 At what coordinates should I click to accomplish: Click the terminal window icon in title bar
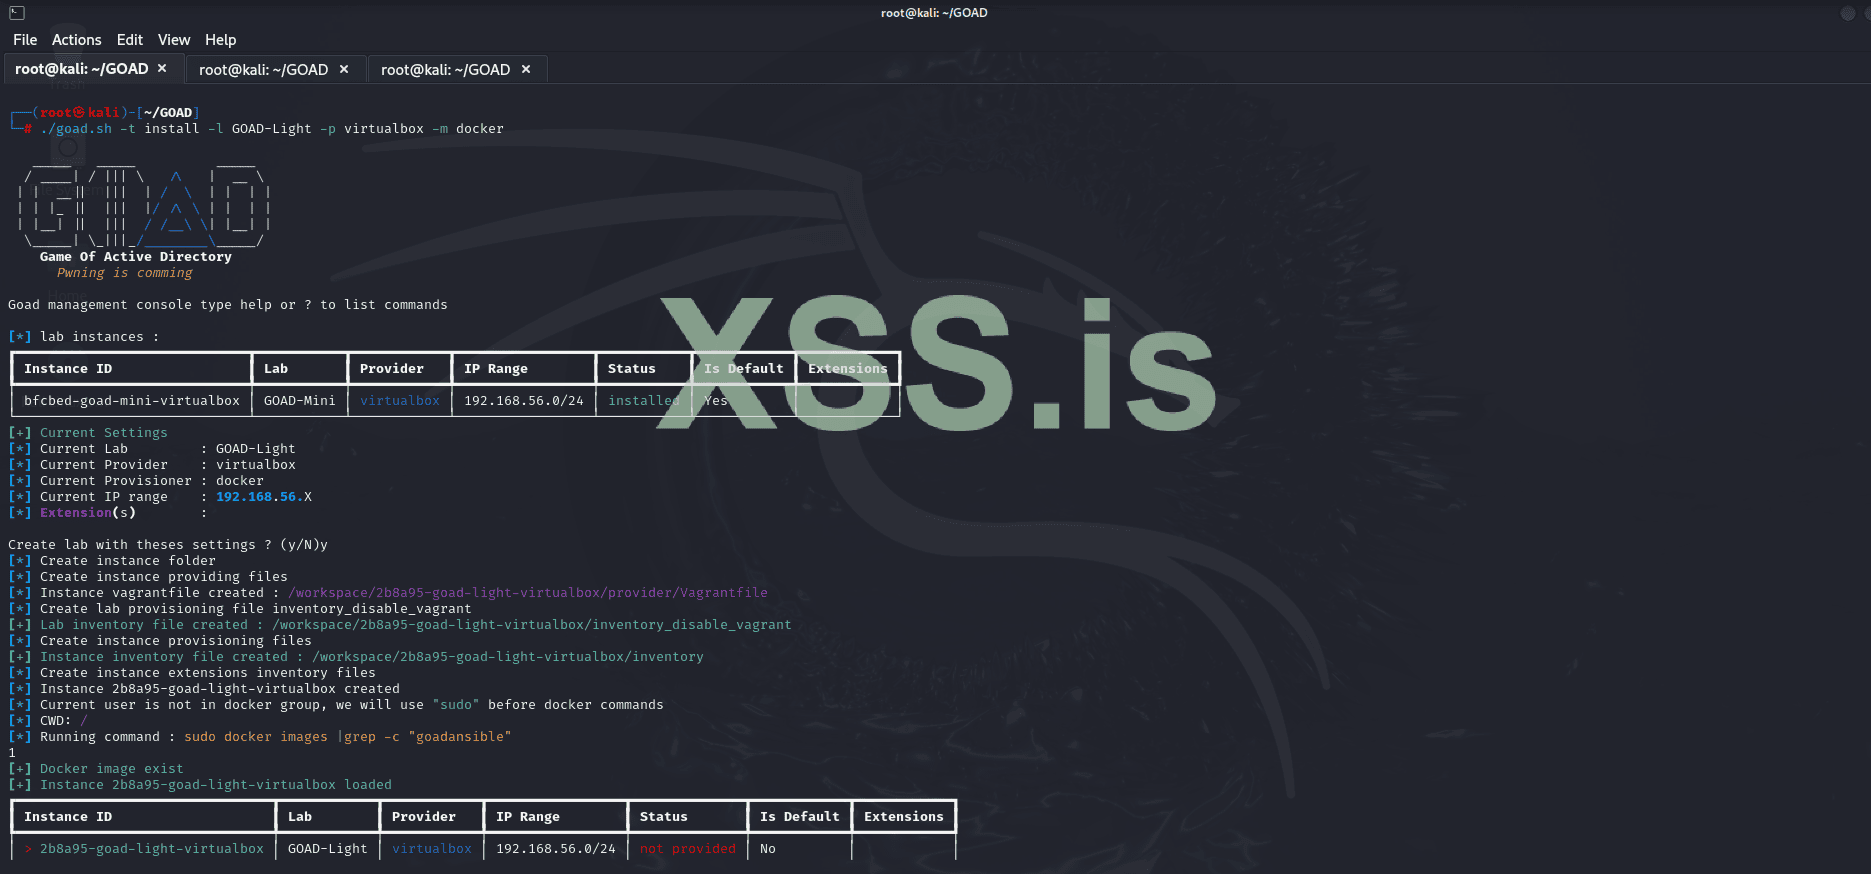tap(17, 13)
